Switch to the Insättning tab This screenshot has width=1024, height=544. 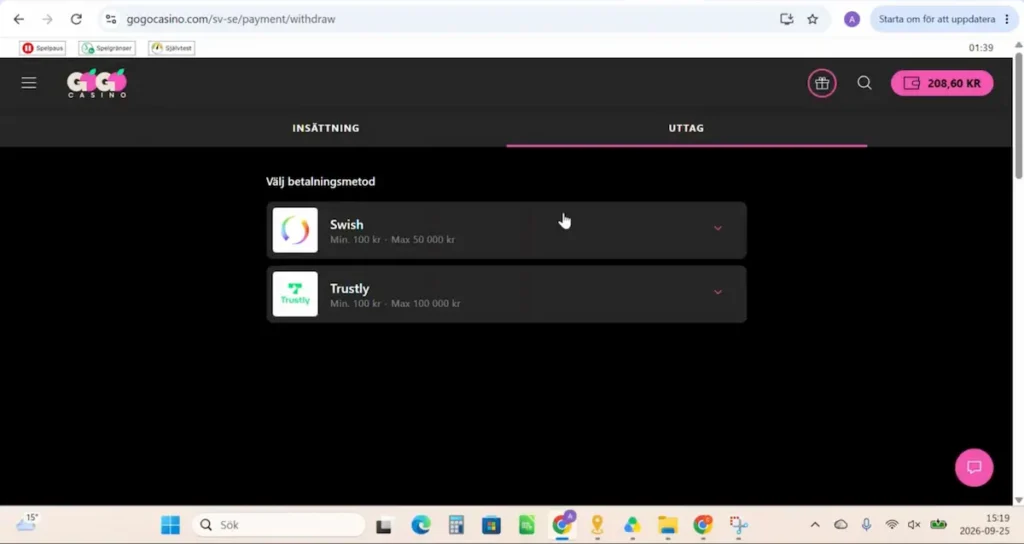click(326, 128)
